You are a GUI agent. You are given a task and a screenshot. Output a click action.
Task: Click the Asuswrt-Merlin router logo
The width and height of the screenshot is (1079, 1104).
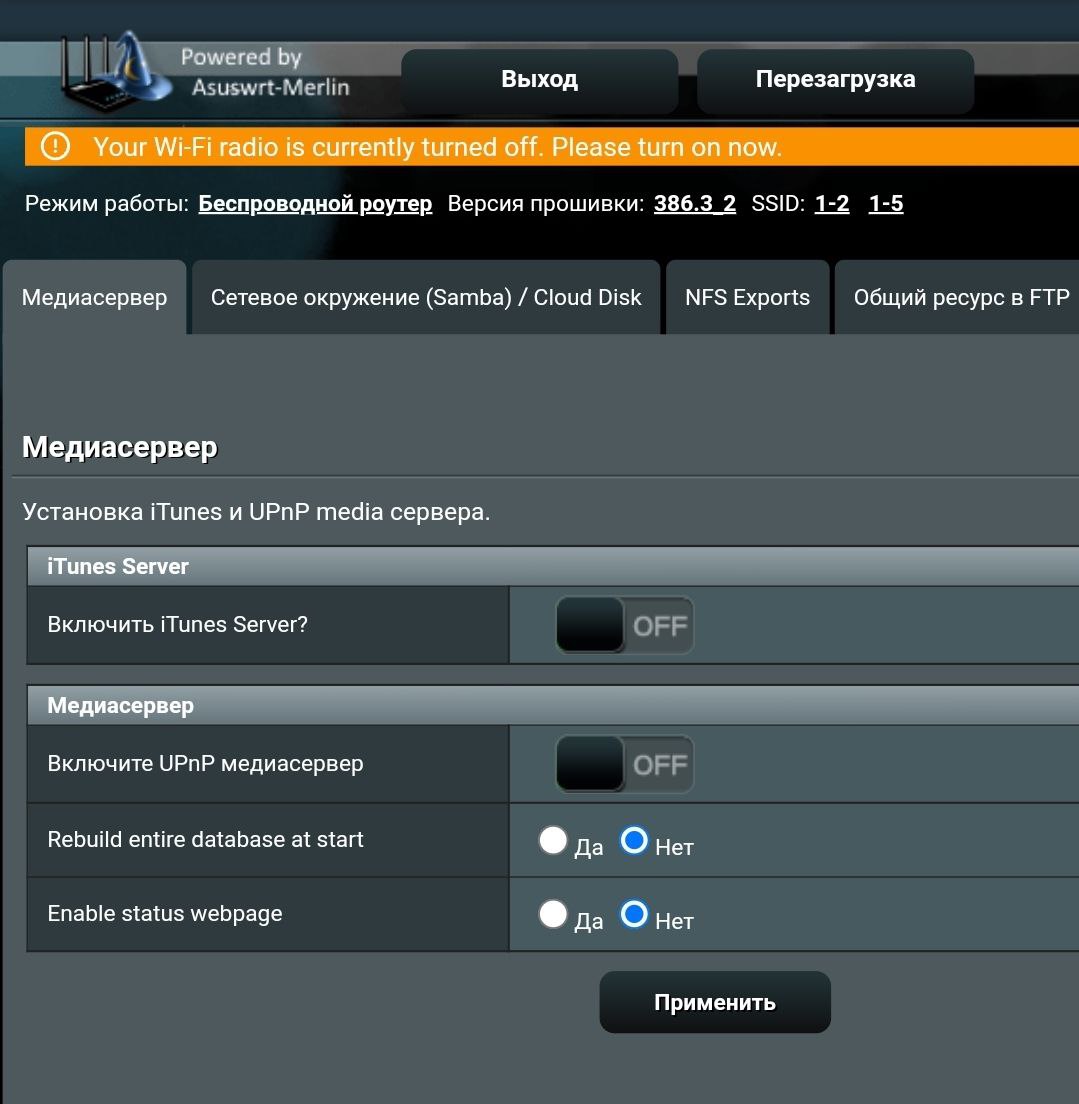pos(116,73)
